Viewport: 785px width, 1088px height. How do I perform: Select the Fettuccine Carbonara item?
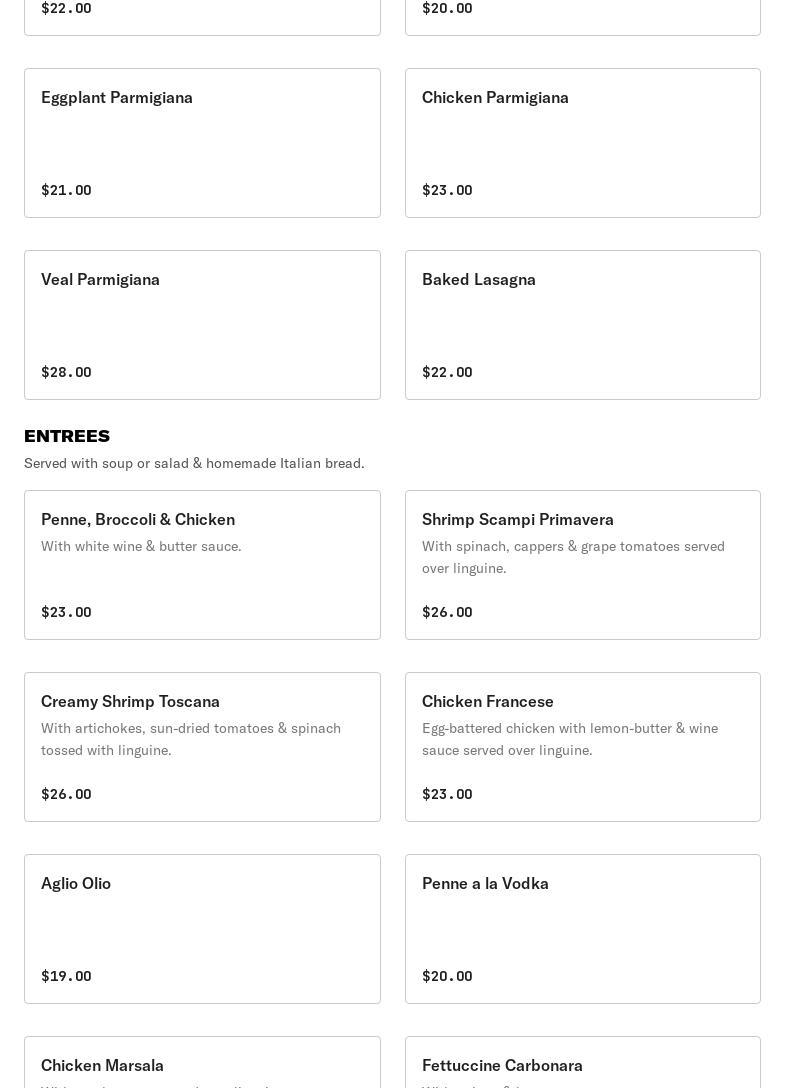582,1064
